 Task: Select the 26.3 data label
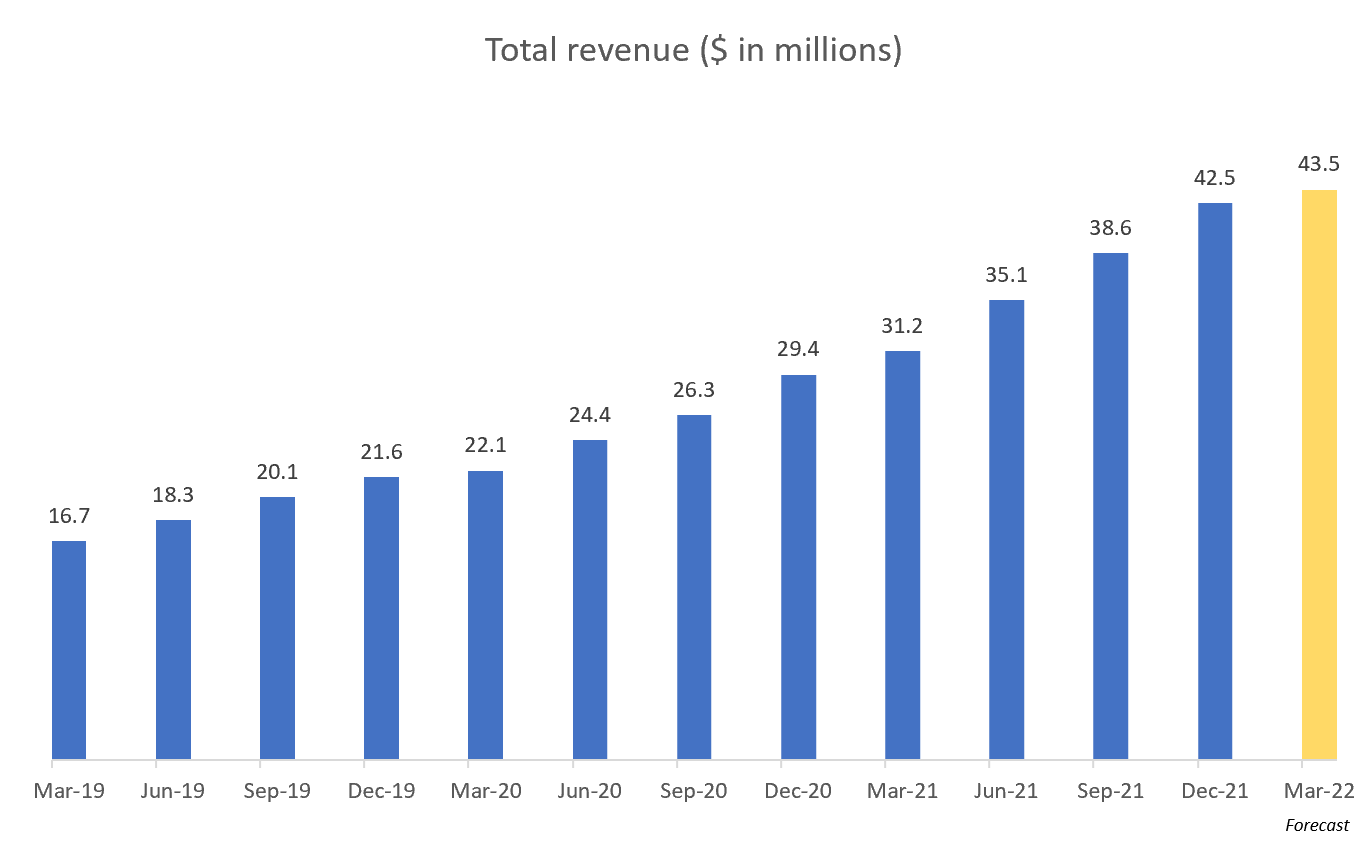click(693, 391)
